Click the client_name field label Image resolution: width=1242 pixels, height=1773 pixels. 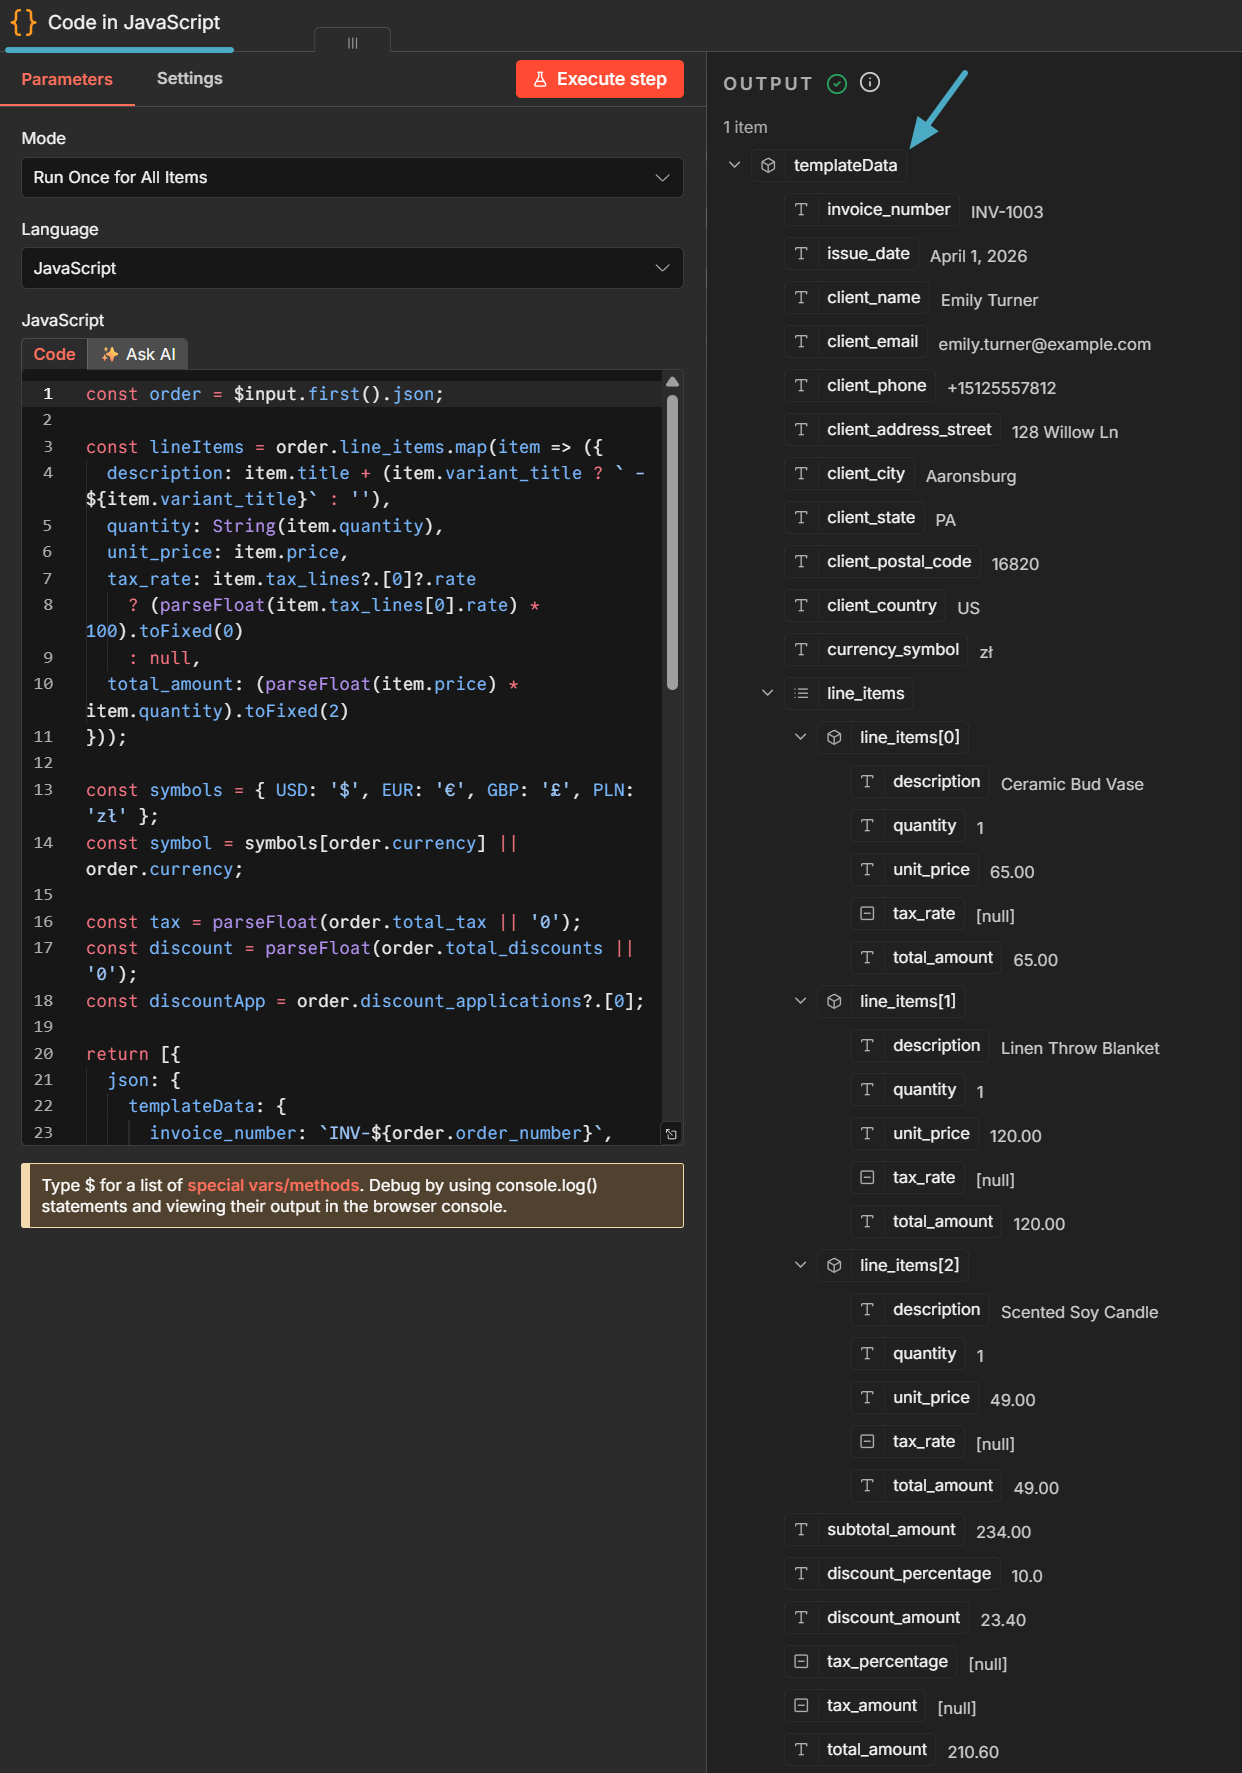click(x=873, y=297)
